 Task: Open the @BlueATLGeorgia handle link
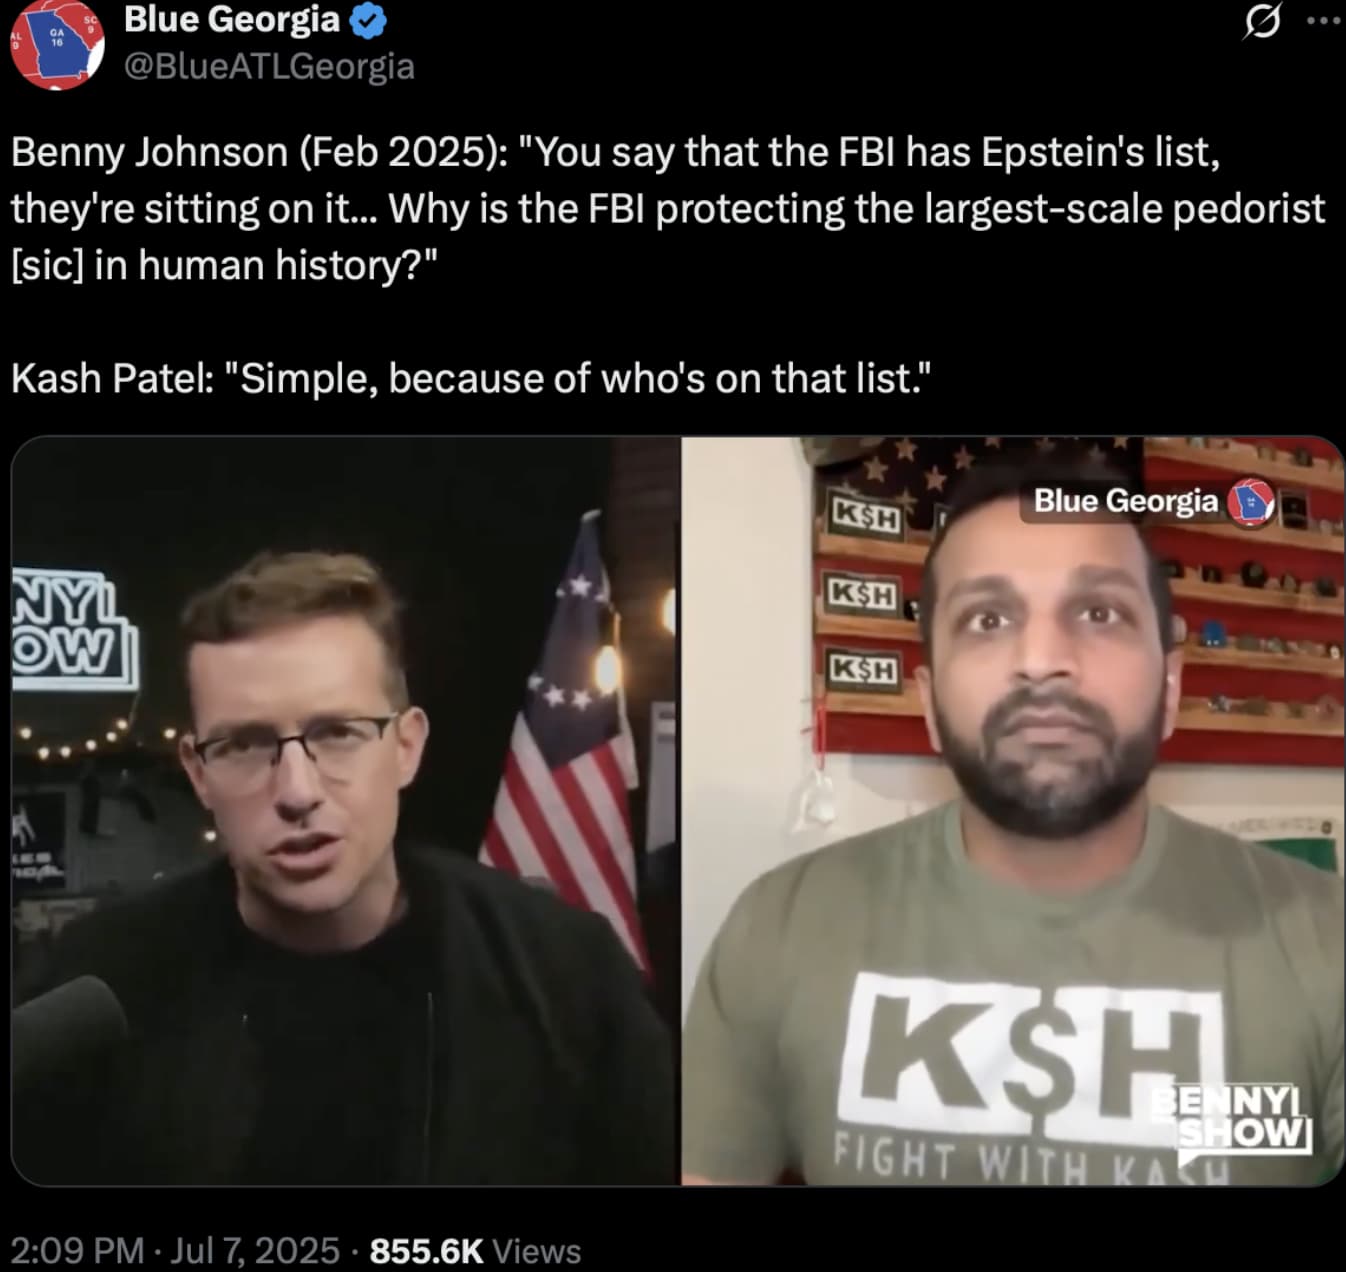tap(269, 66)
